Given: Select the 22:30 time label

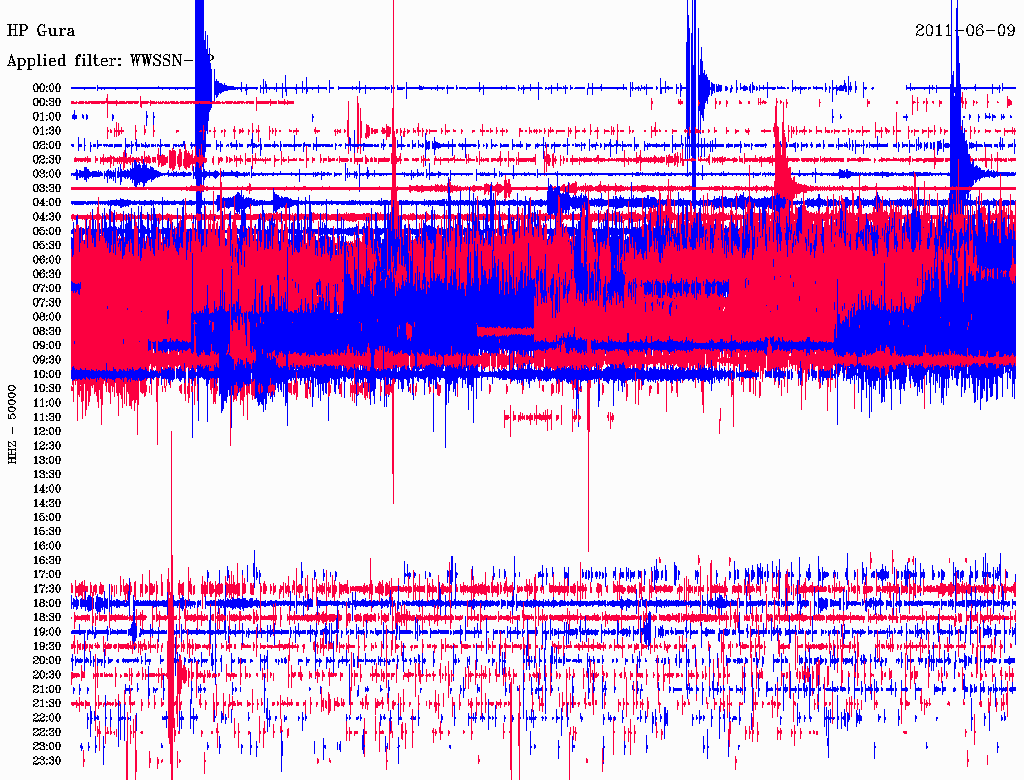Looking at the screenshot, I should point(47,732).
